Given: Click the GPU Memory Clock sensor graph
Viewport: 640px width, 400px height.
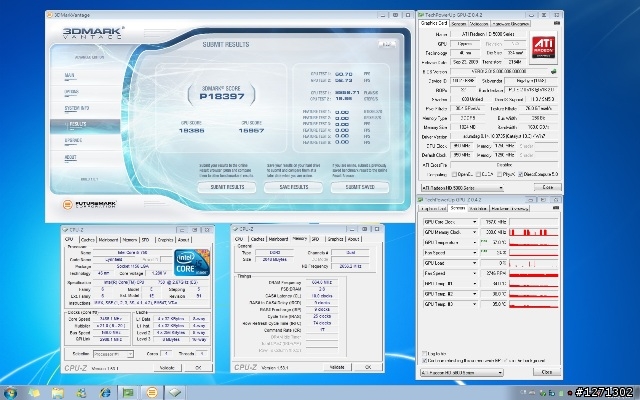Looking at the screenshot, I should [533, 232].
